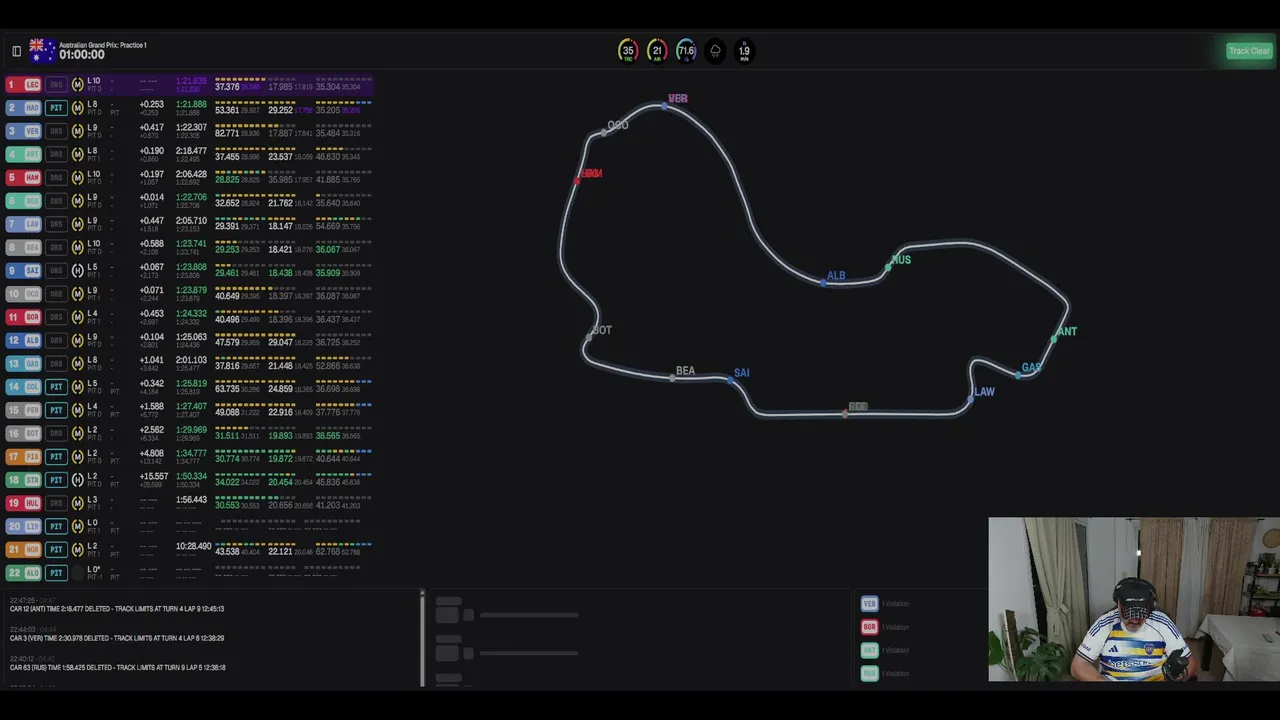
Task: Click the medium tyre icon in COL's row
Action: click(78, 387)
